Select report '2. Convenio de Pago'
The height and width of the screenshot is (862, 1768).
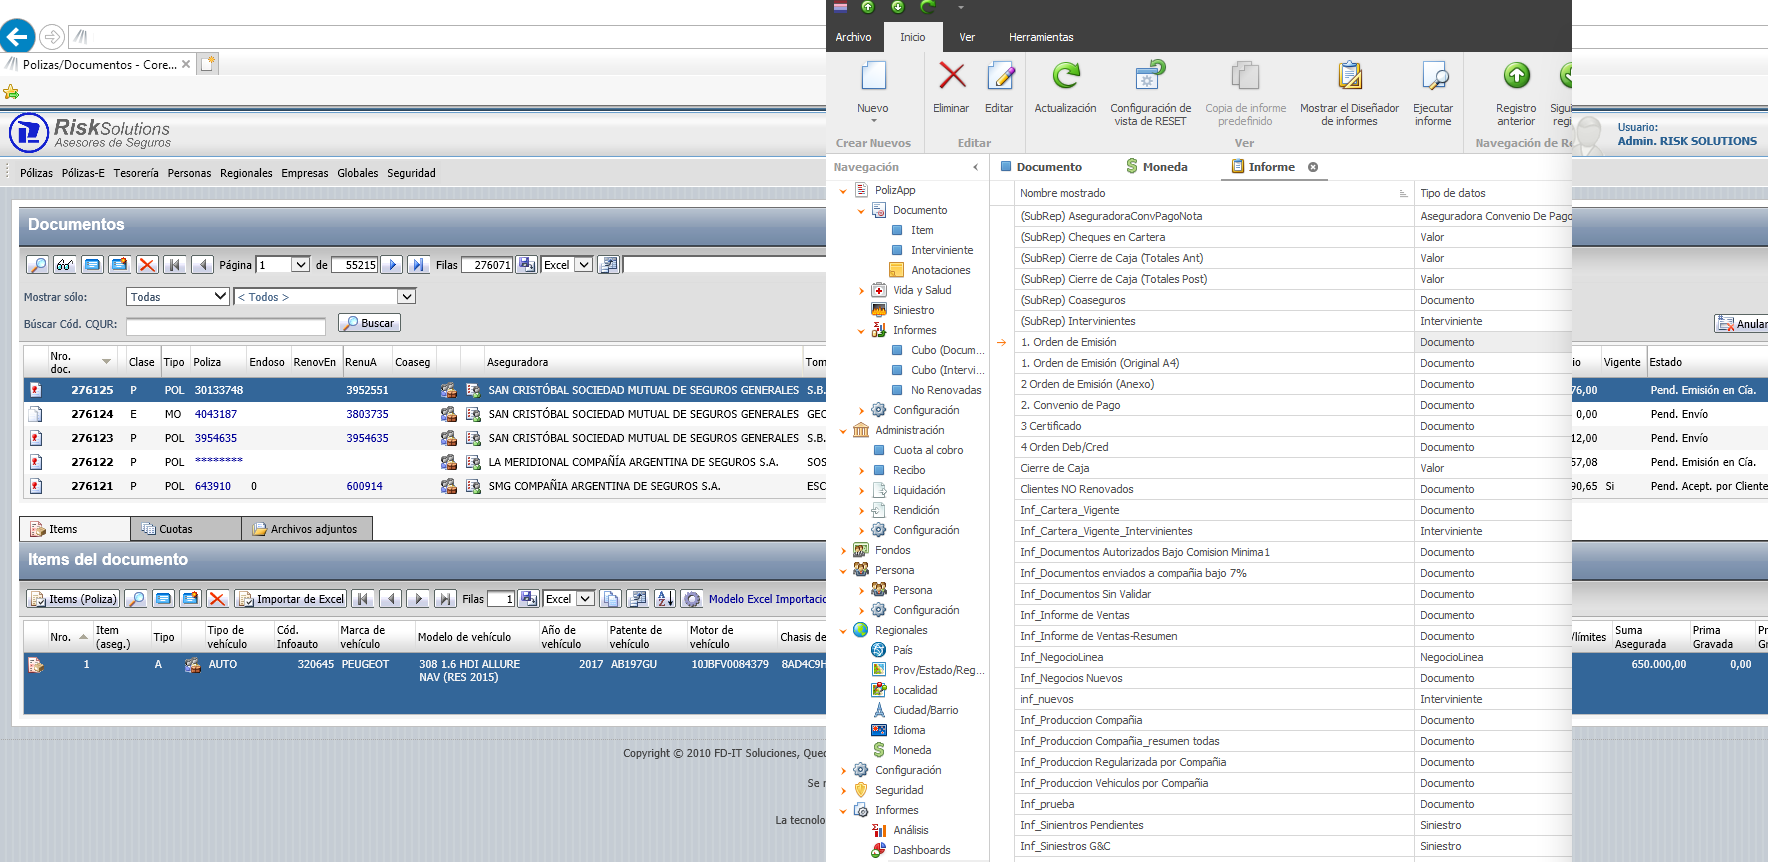click(x=1070, y=405)
